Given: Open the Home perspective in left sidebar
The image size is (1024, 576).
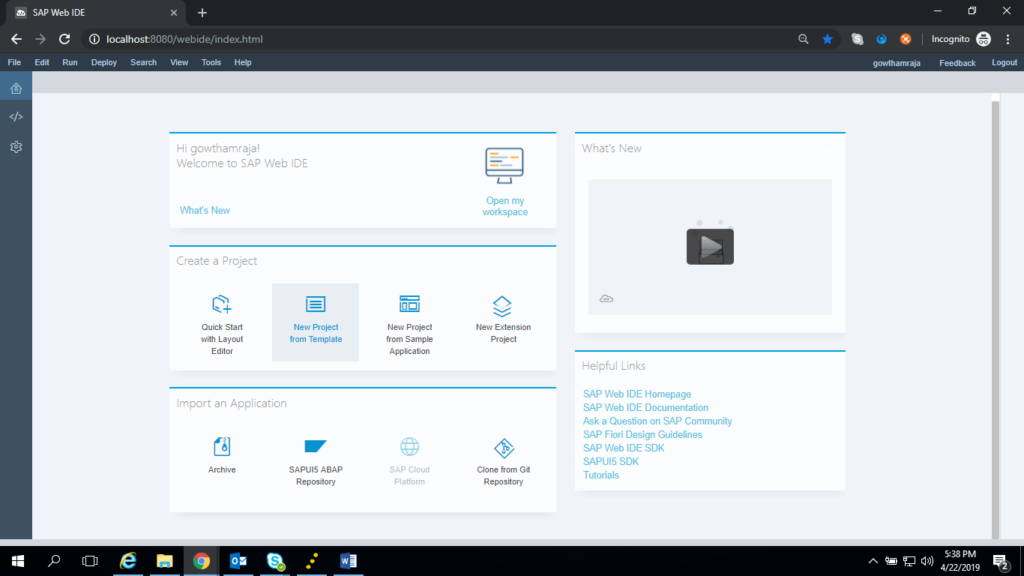Looking at the screenshot, I should point(16,88).
